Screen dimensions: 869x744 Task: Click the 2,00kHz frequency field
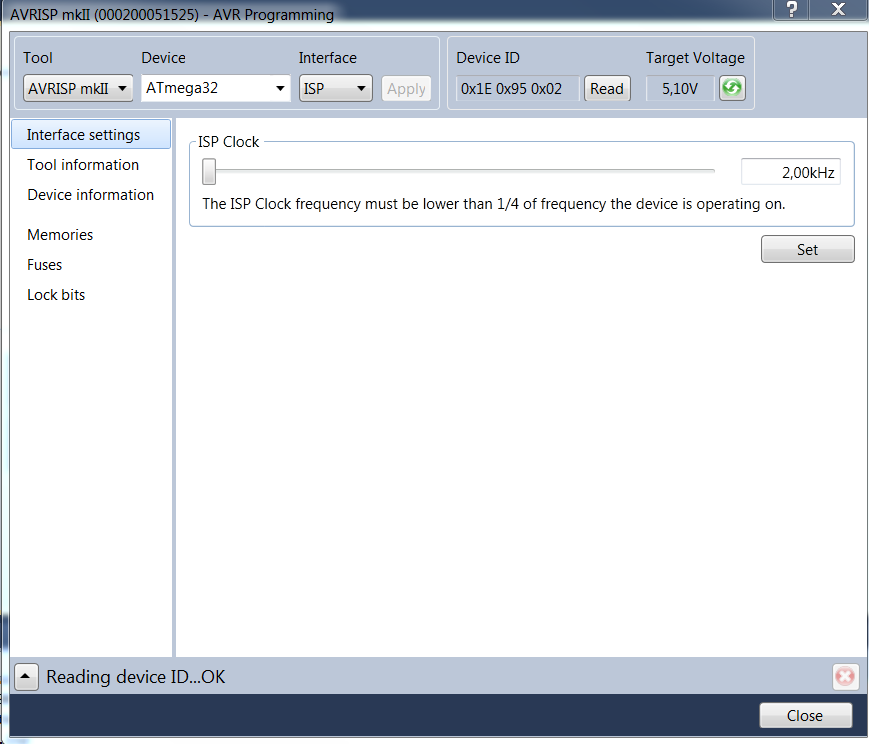tap(791, 172)
